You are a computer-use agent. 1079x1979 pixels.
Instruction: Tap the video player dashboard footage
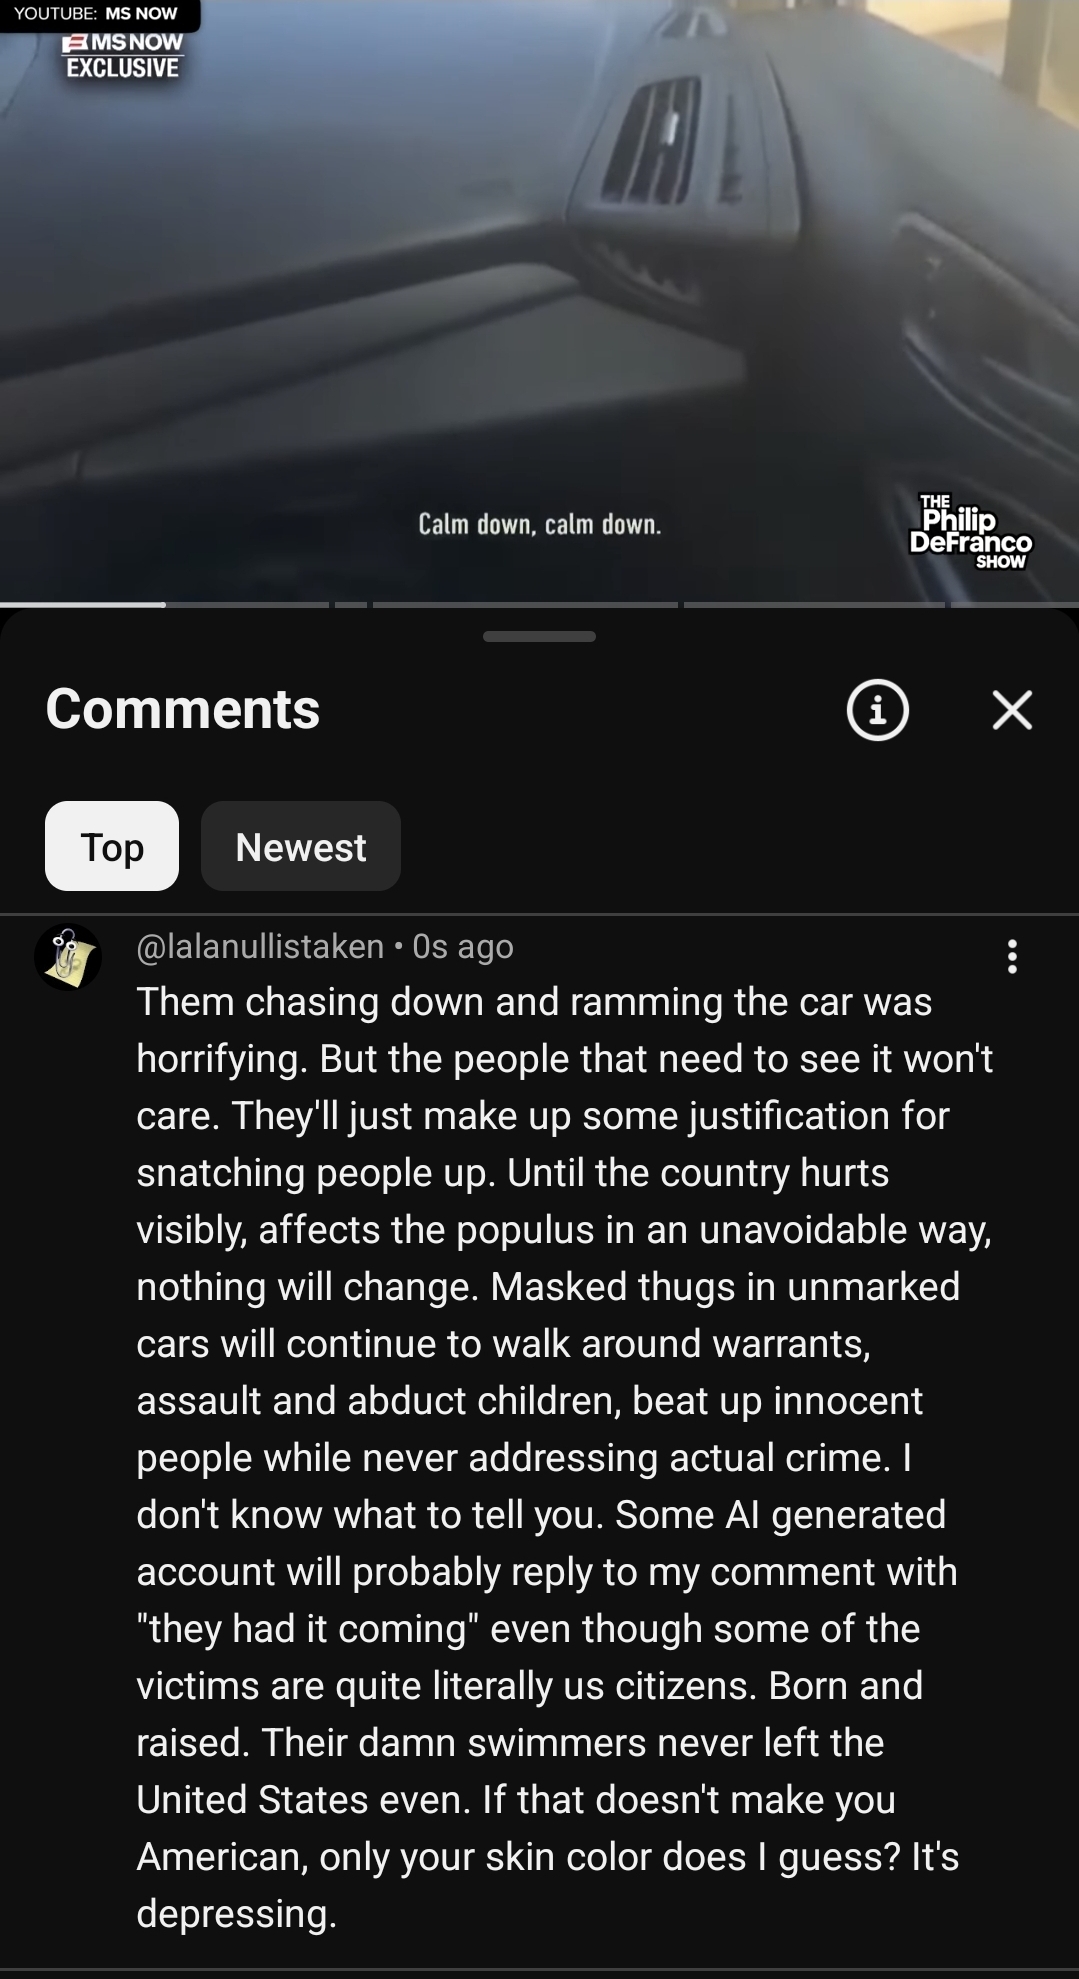(x=539, y=300)
